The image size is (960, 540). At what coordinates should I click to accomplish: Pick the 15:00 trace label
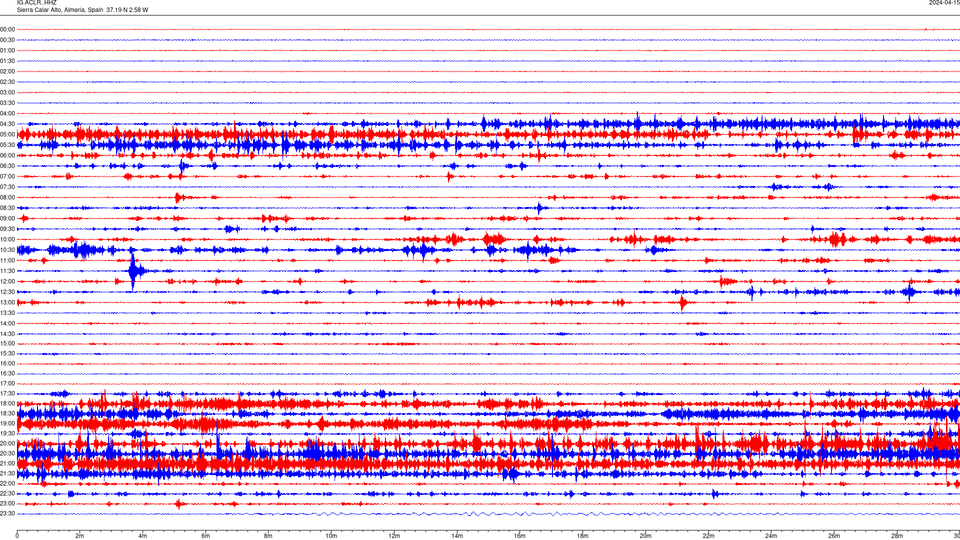(x=7, y=343)
